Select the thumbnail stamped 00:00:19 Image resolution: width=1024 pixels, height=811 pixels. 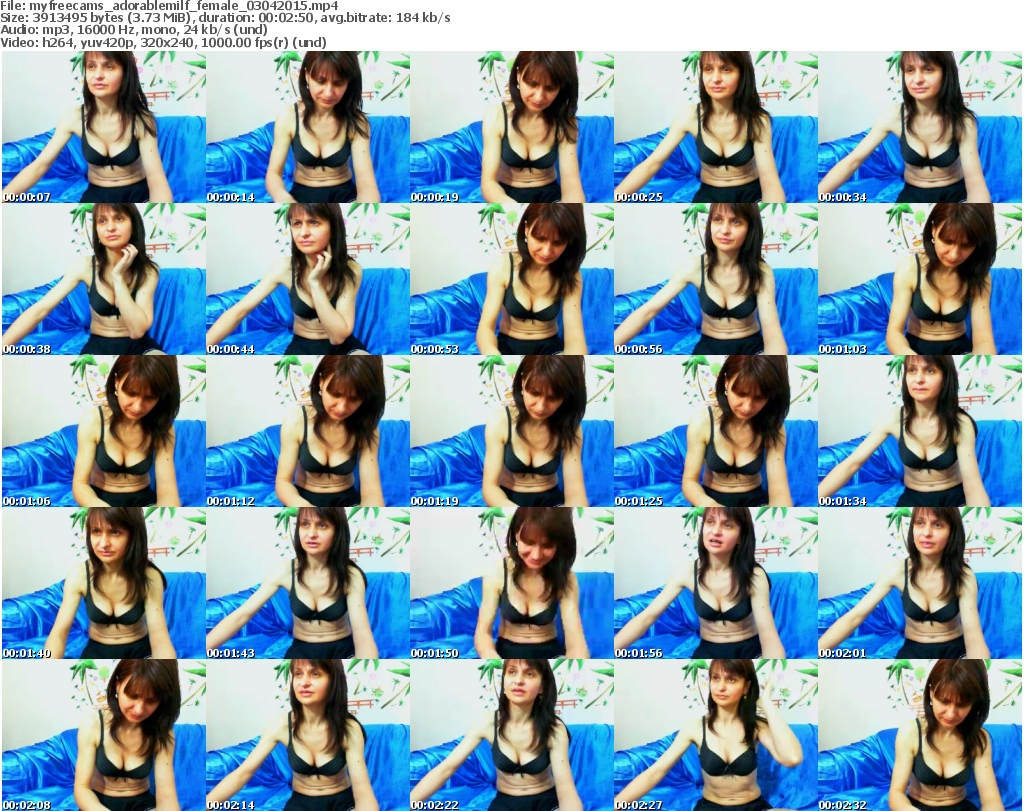click(512, 127)
